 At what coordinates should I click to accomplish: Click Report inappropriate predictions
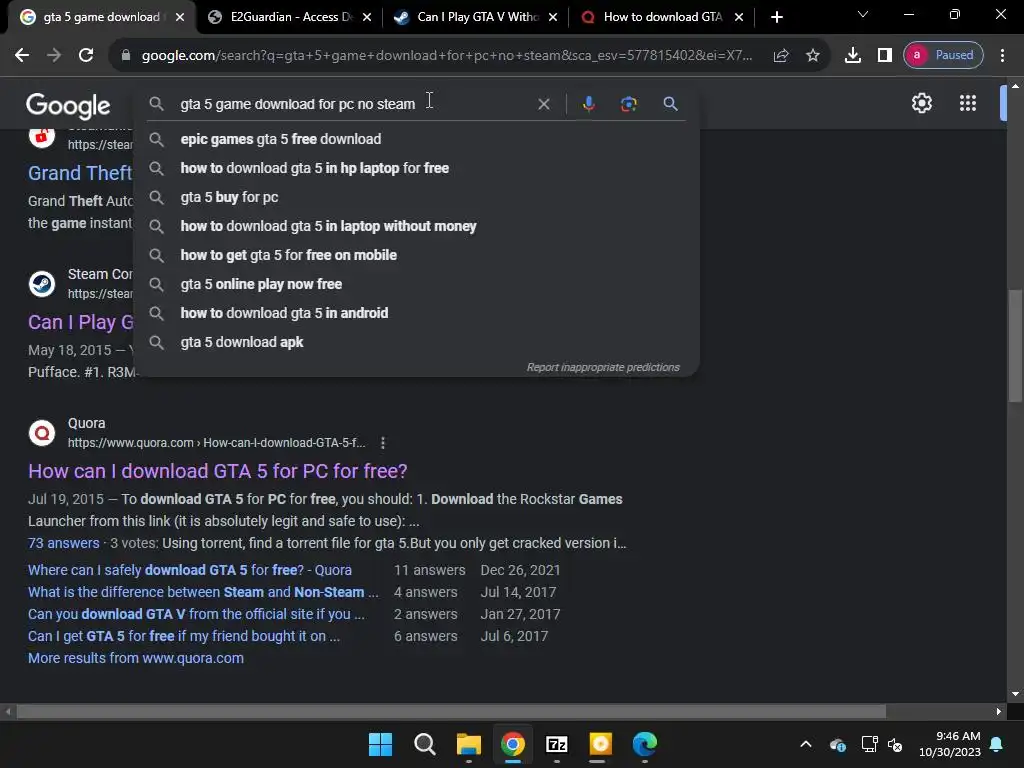(x=603, y=368)
